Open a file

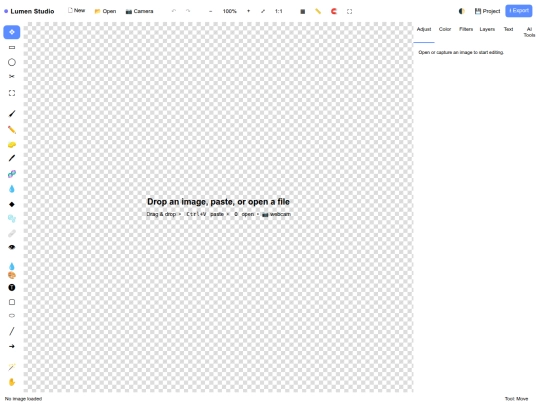point(105,11)
